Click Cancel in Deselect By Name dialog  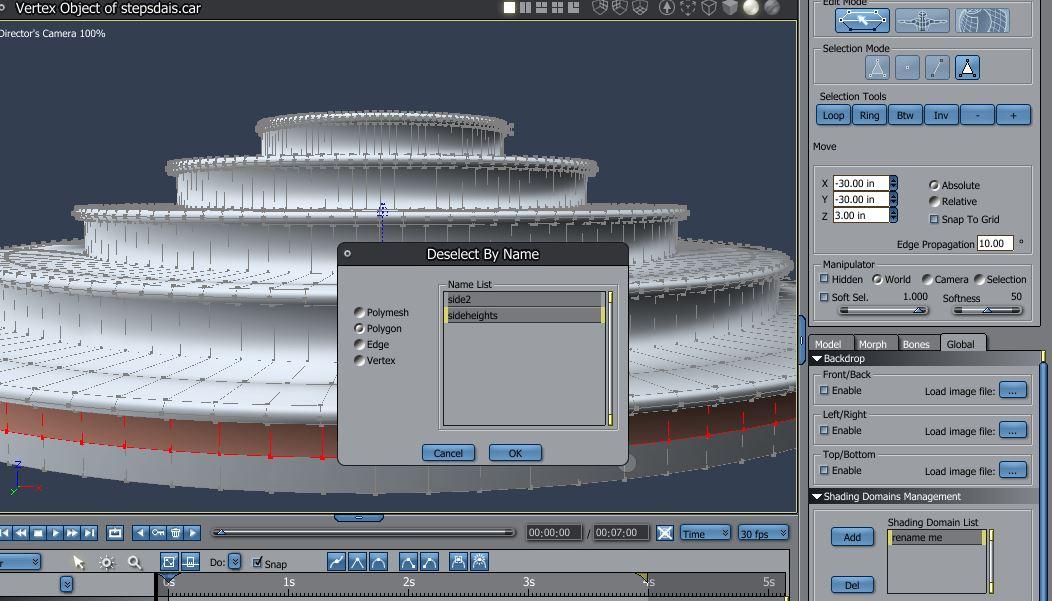448,453
